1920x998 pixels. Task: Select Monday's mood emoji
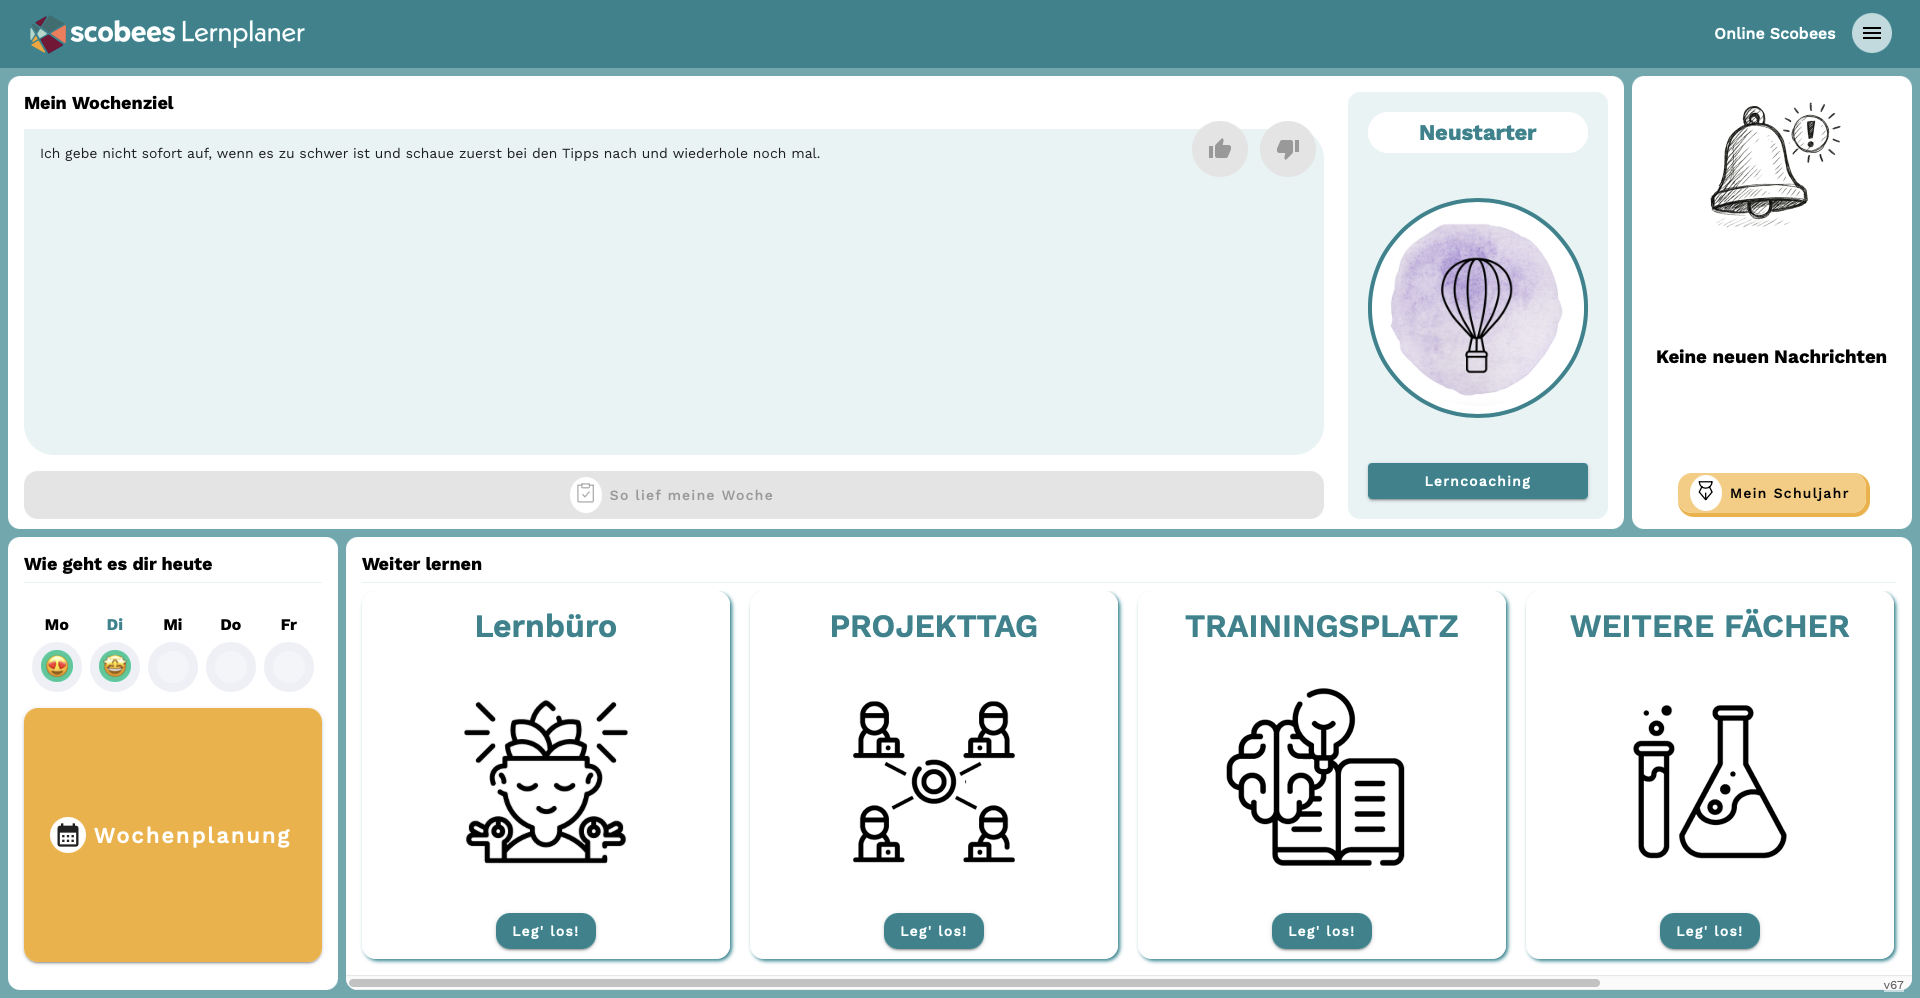pyautogui.click(x=57, y=666)
